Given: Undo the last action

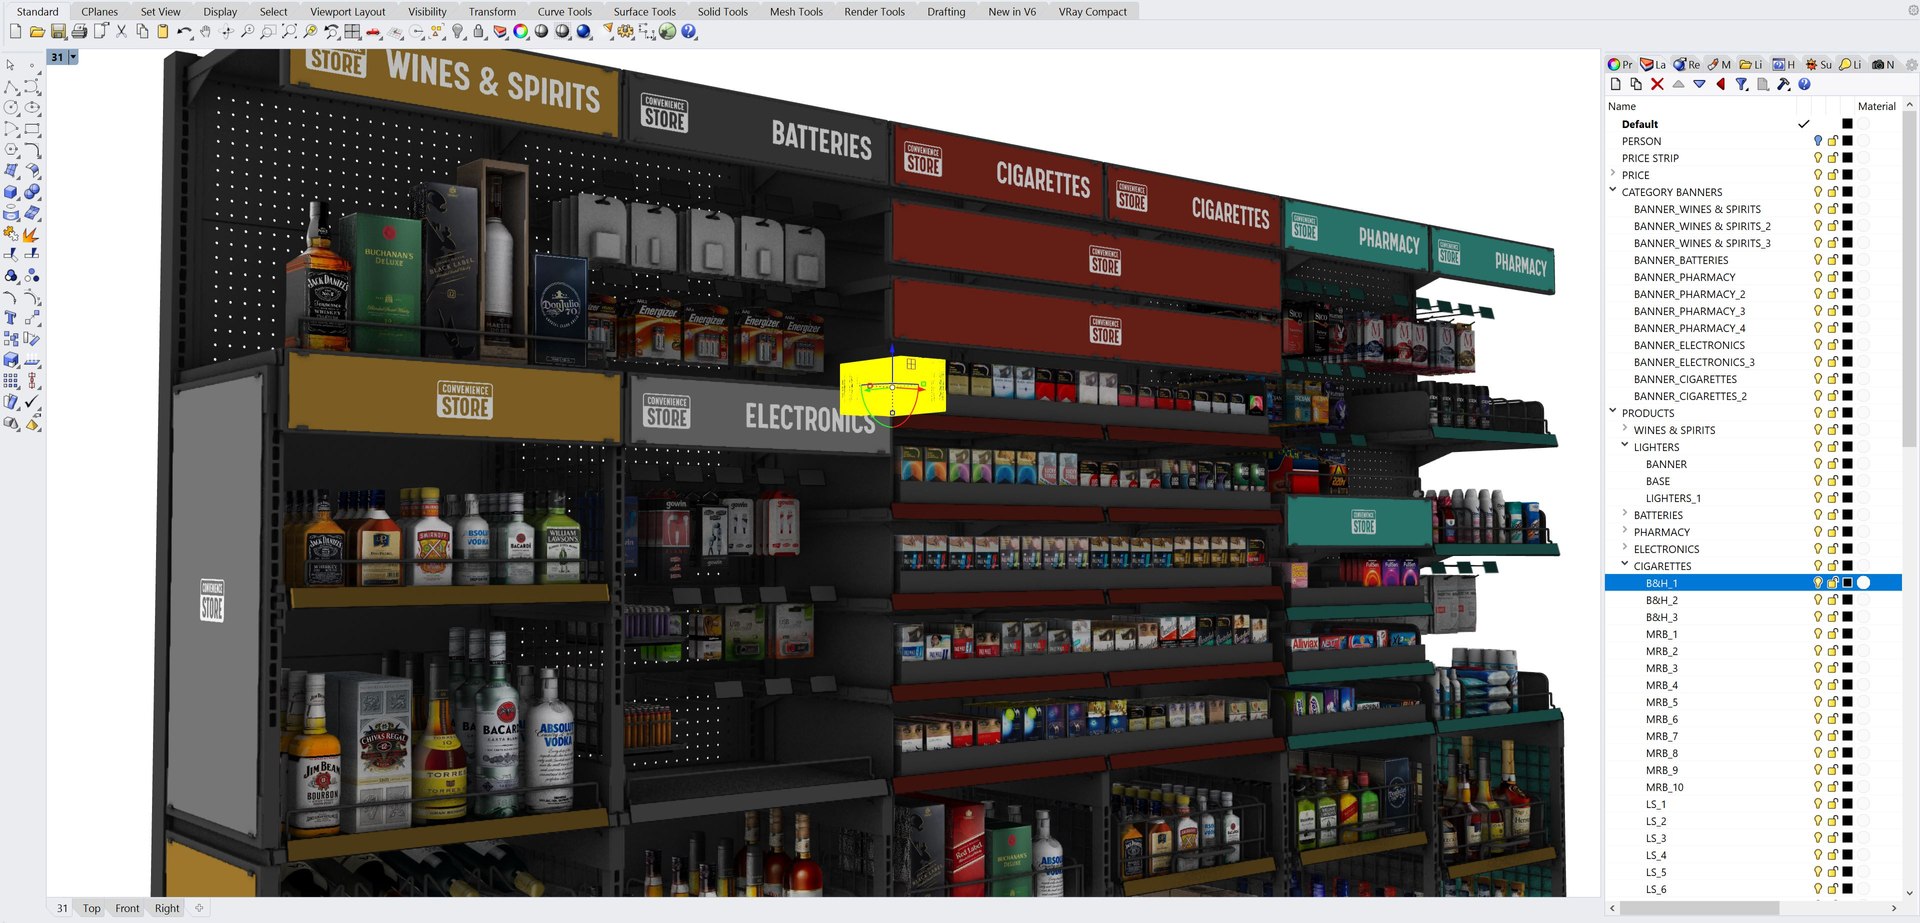Looking at the screenshot, I should (184, 32).
